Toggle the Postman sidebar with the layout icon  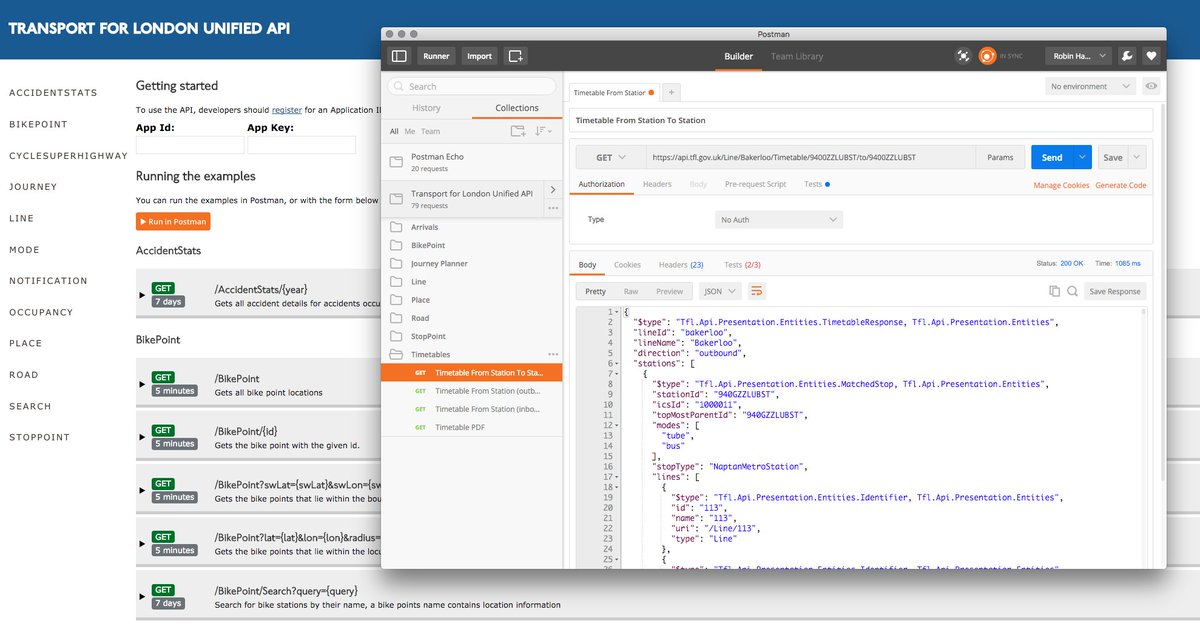point(400,56)
